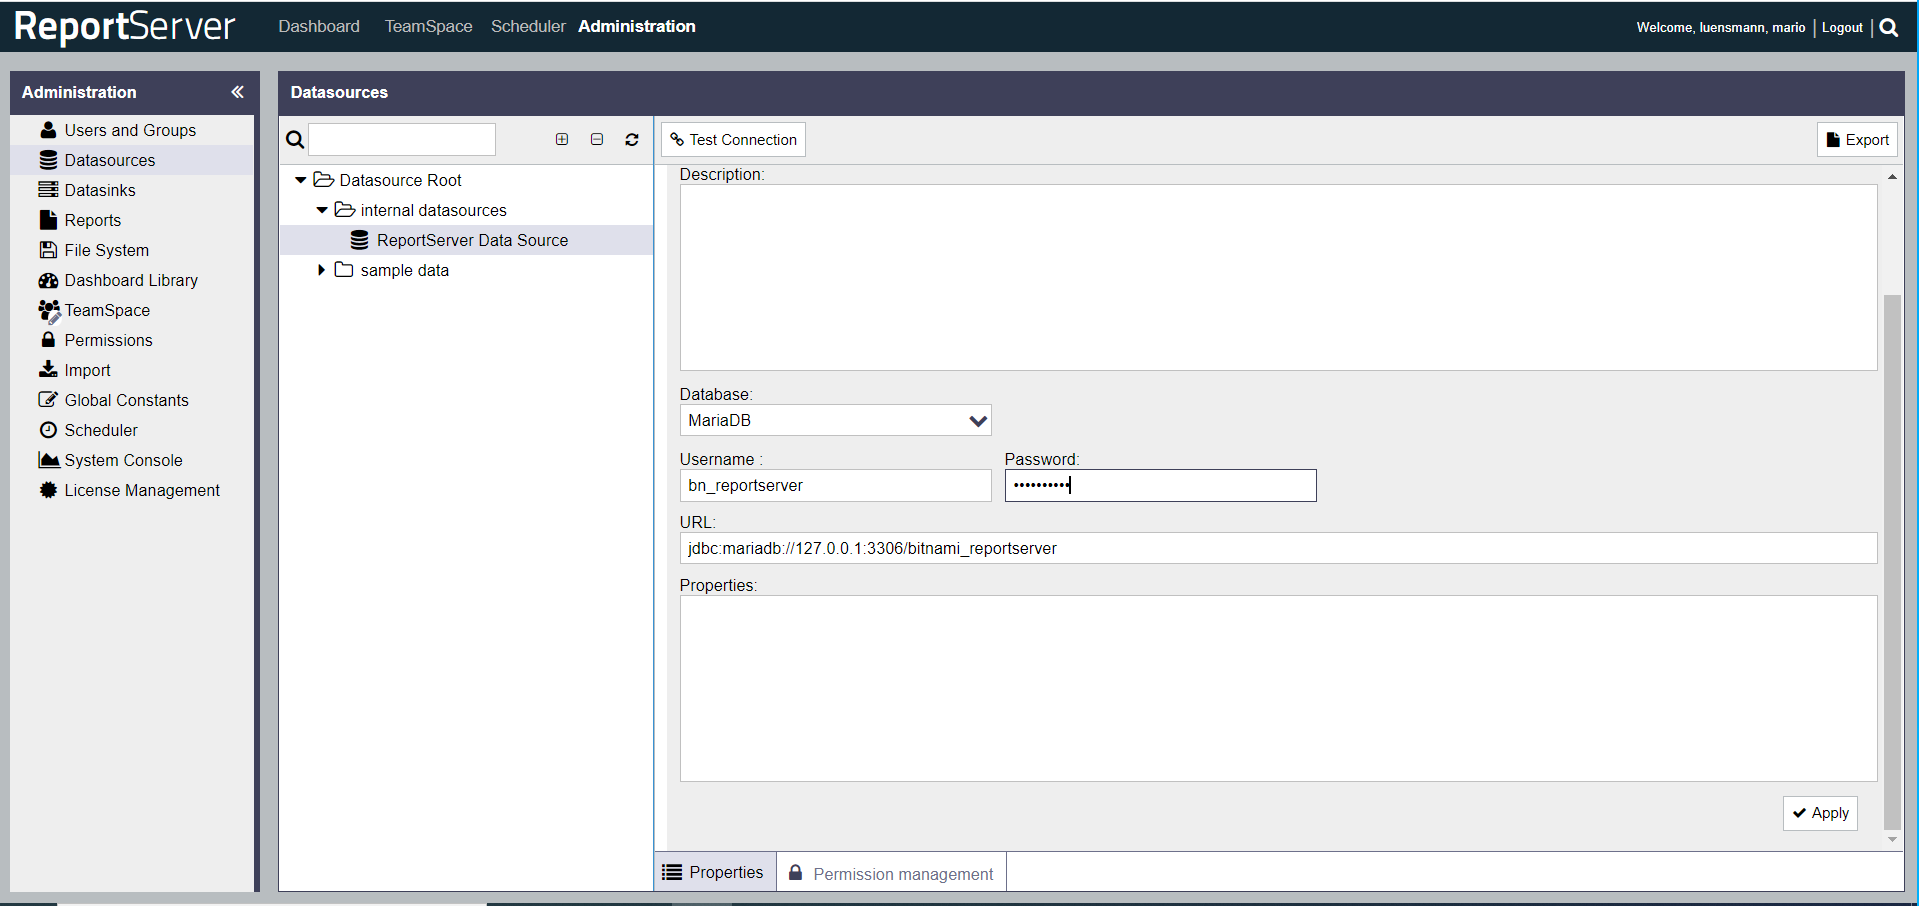Select the sample data tree label
This screenshot has width=1919, height=906.
[404, 270]
